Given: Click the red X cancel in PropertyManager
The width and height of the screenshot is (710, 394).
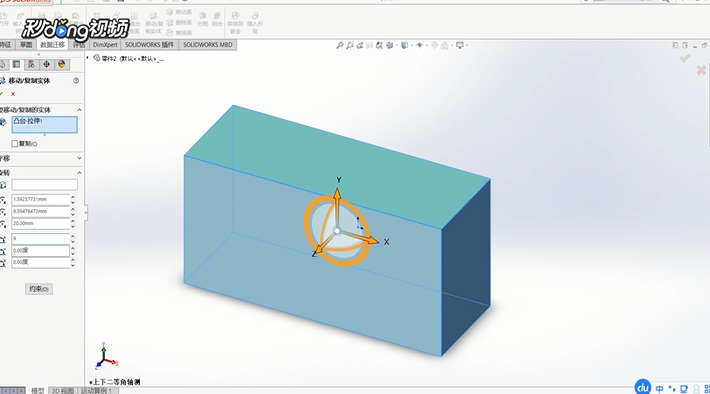Looking at the screenshot, I should (13, 94).
